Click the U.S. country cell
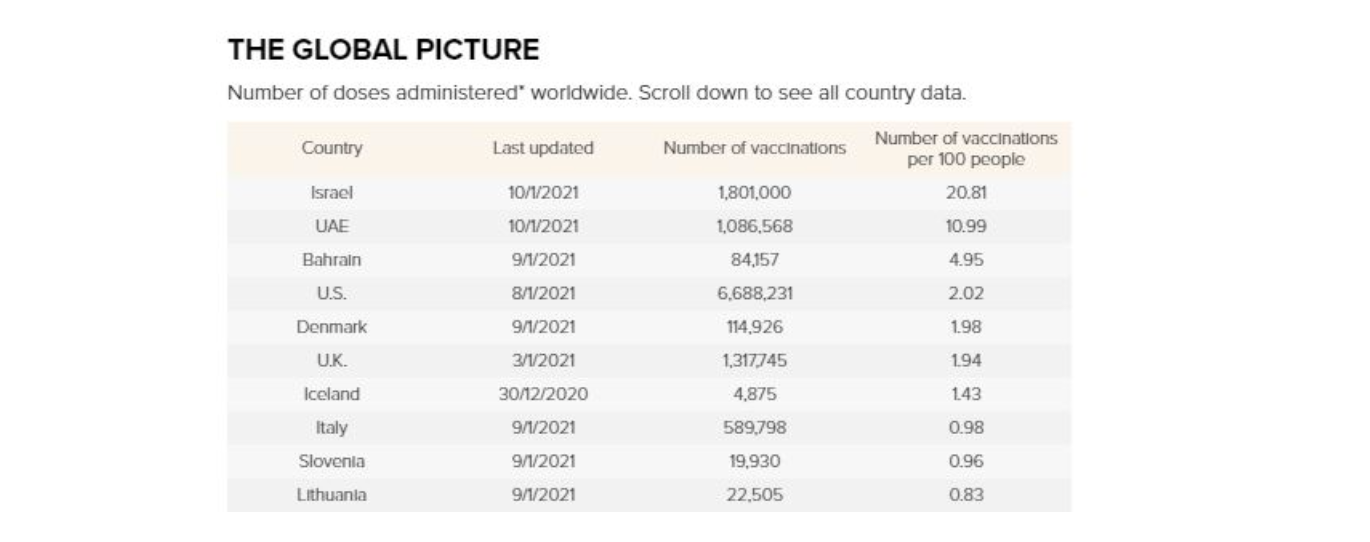Screen dimensions: 1370x542 (x=332, y=294)
